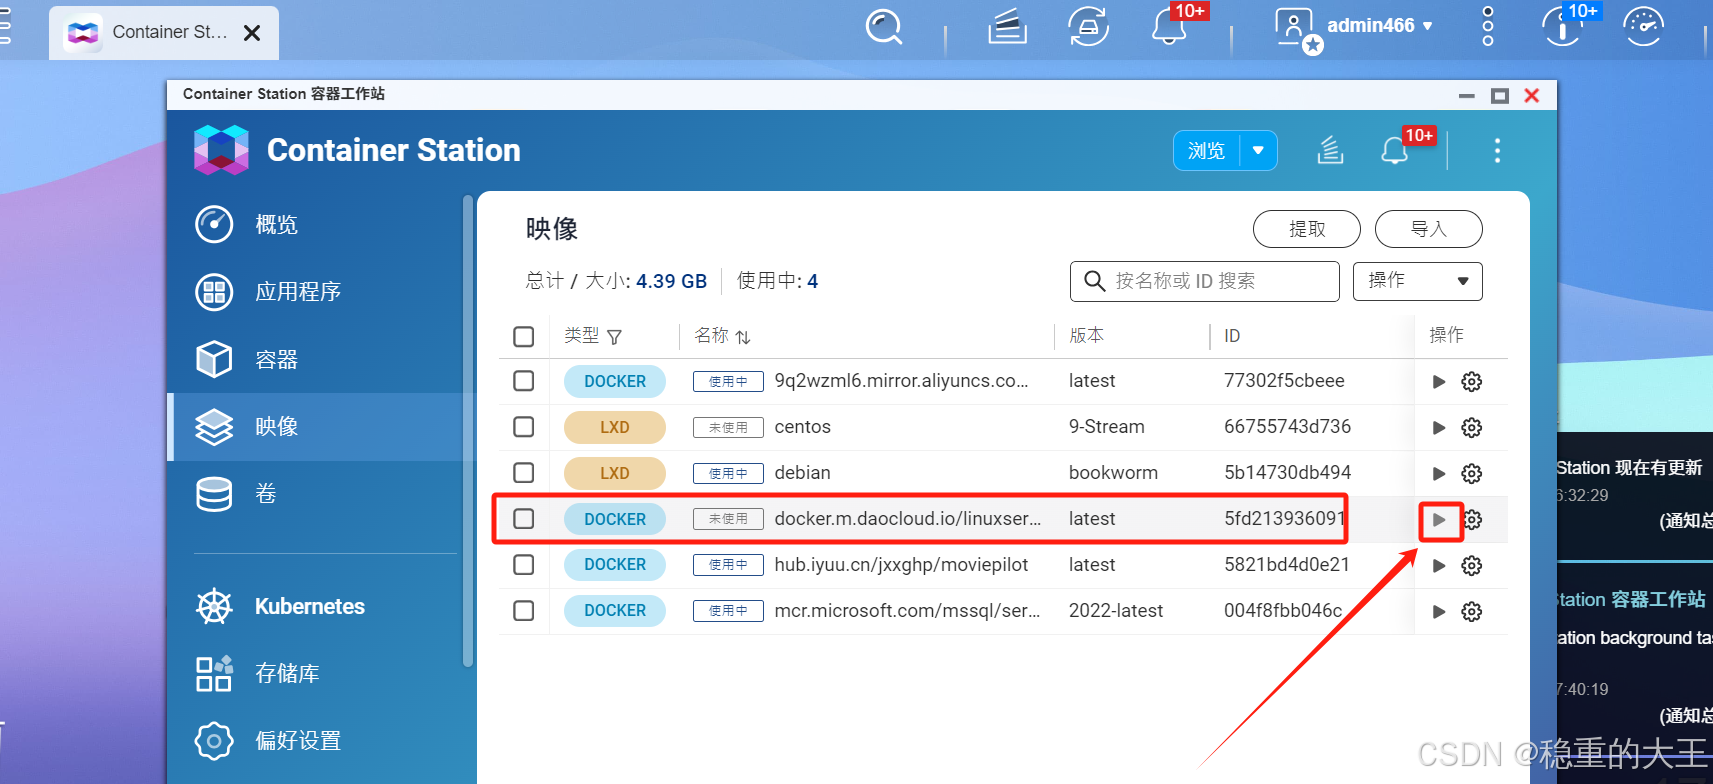The height and width of the screenshot is (784, 1713).
Task: Sort by 名称 using the sort arrows
Action: [x=743, y=337]
